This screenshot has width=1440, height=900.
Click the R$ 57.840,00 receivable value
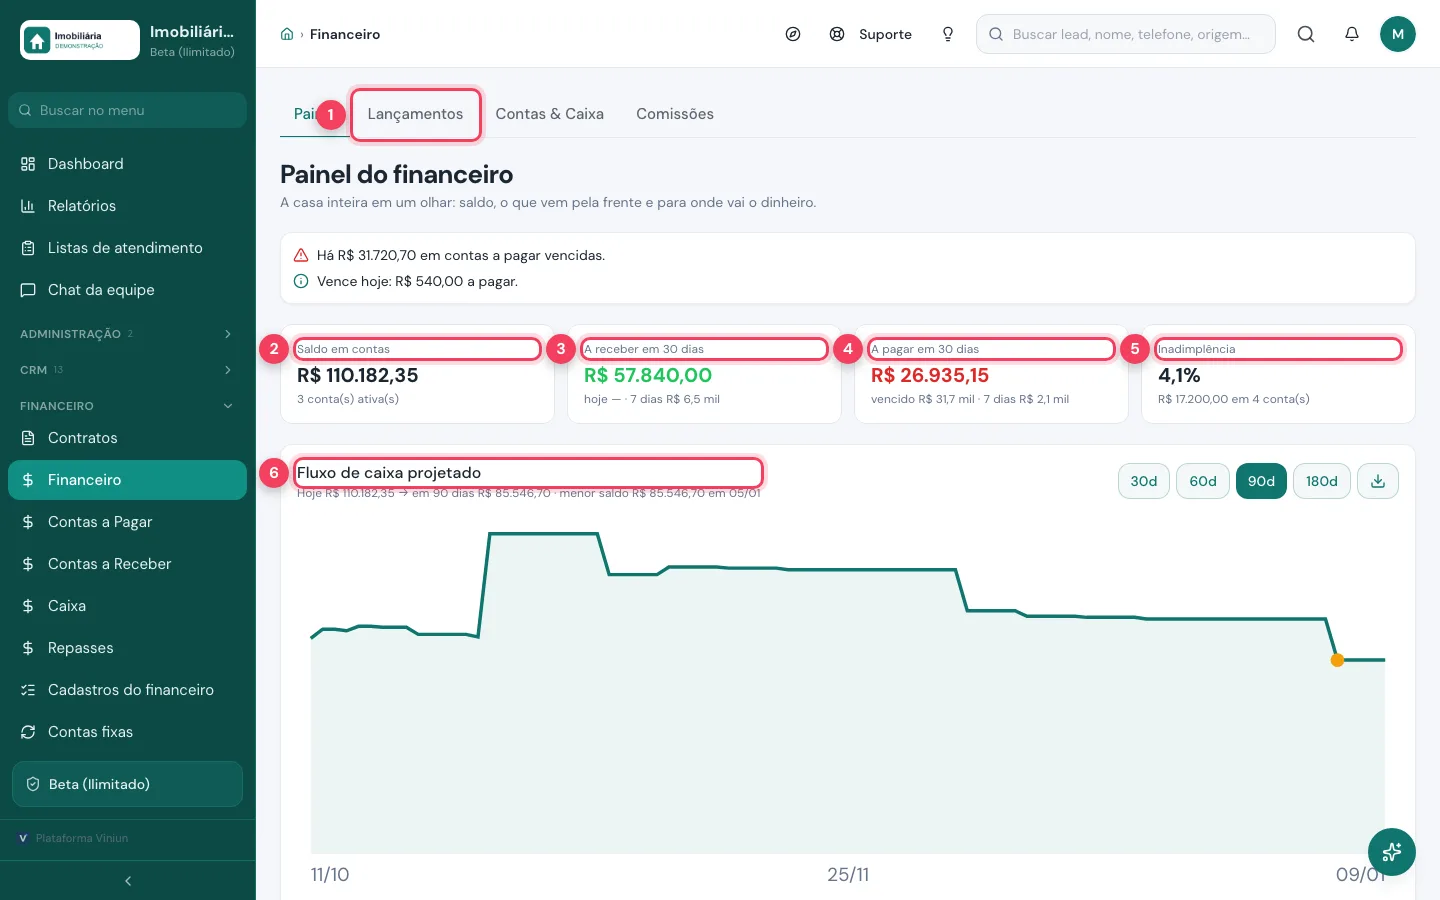(648, 375)
